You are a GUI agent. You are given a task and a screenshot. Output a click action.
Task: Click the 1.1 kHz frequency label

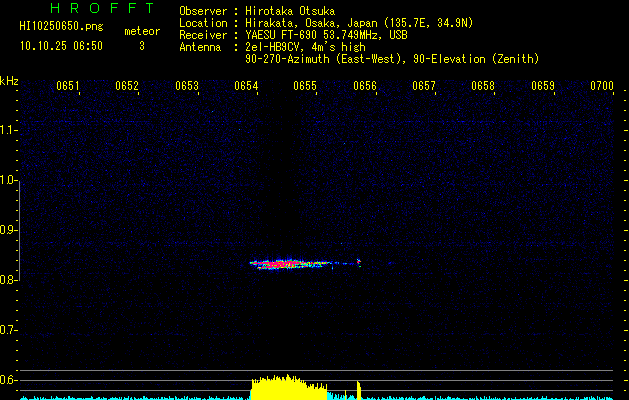tap(8, 130)
